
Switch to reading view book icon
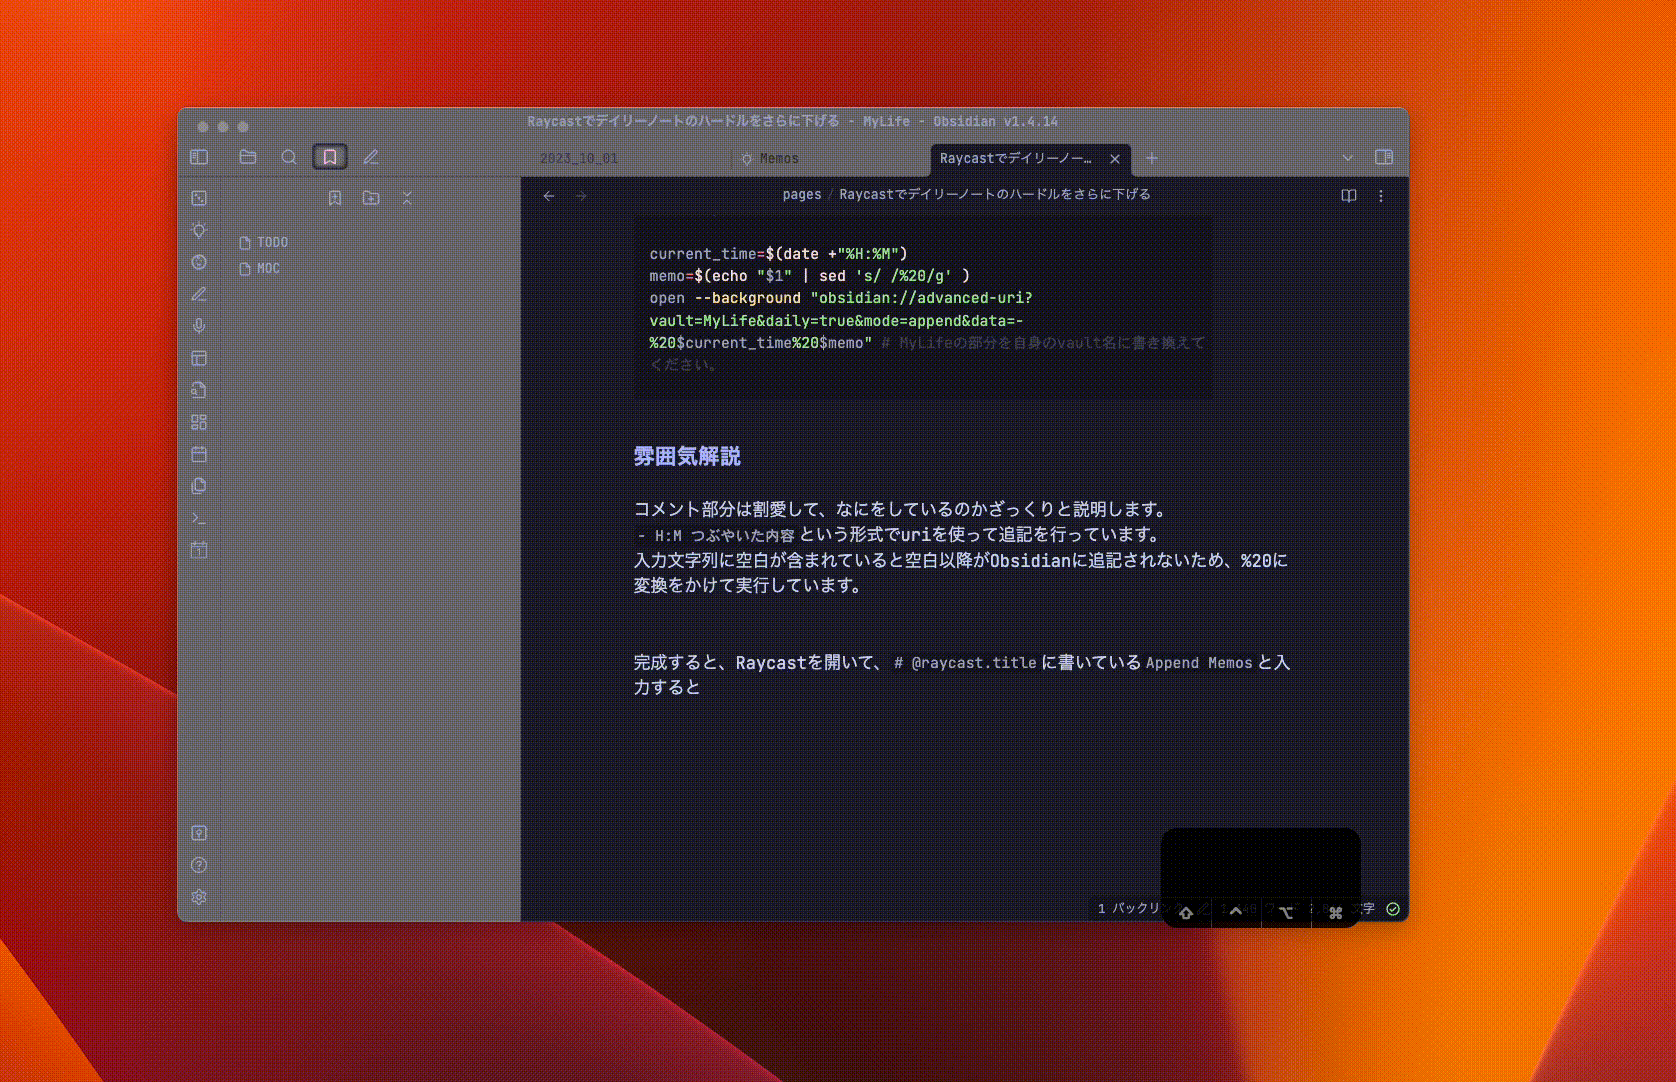pos(1349,196)
